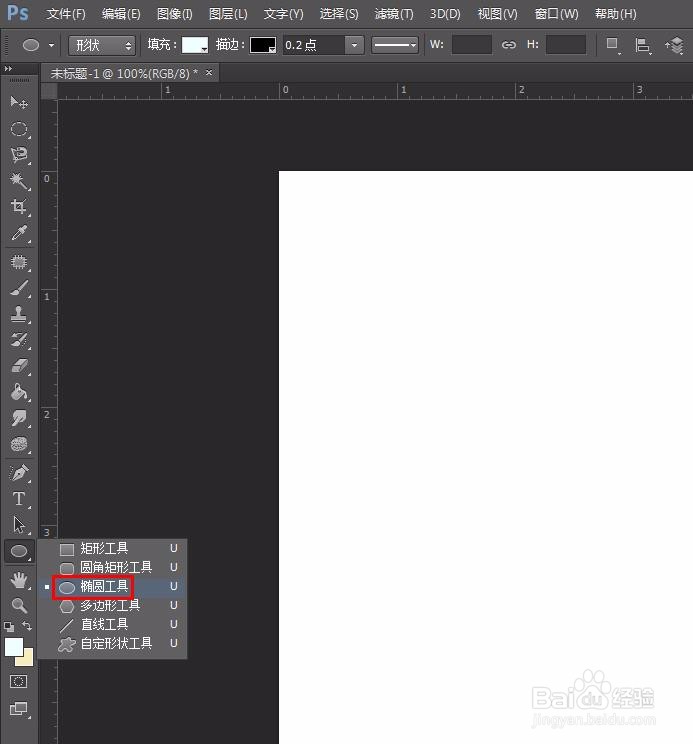
Task: Choose 自定形状工具 from the flyout
Action: pyautogui.click(x=112, y=643)
